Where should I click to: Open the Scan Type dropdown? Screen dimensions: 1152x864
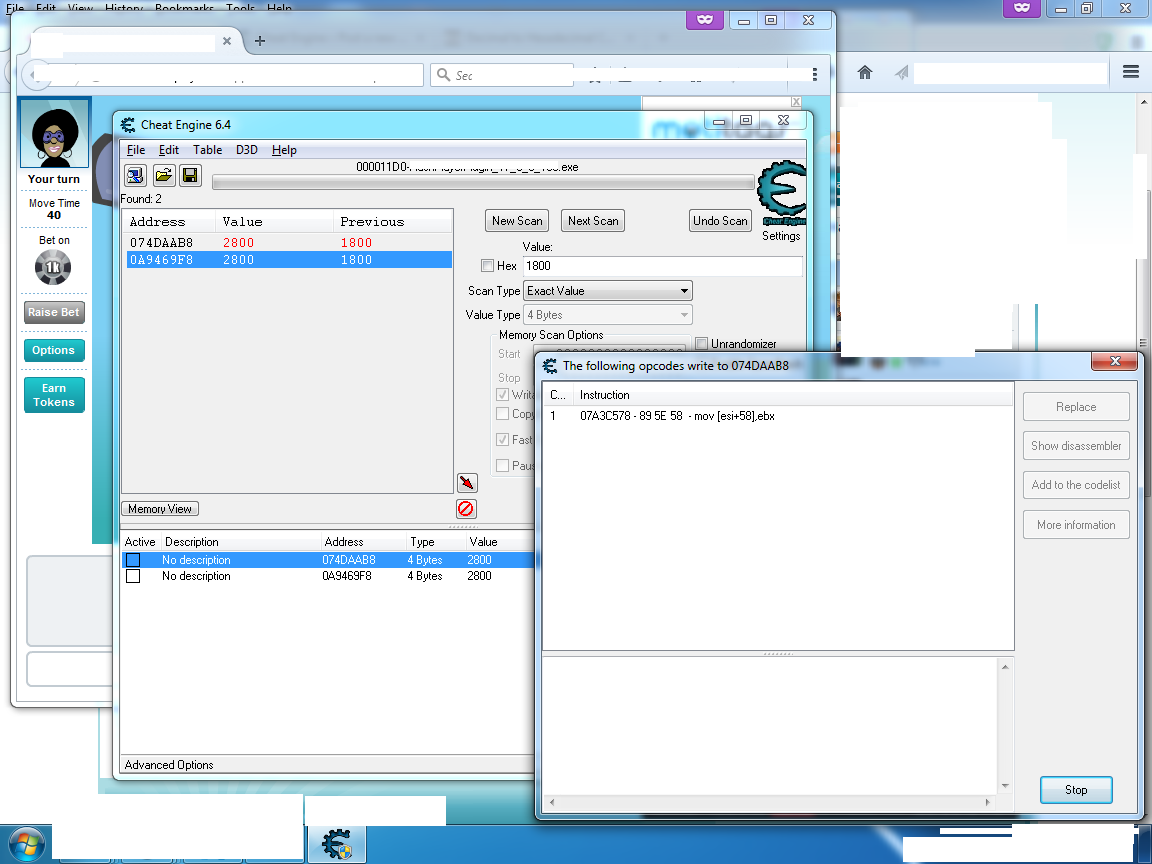point(608,291)
